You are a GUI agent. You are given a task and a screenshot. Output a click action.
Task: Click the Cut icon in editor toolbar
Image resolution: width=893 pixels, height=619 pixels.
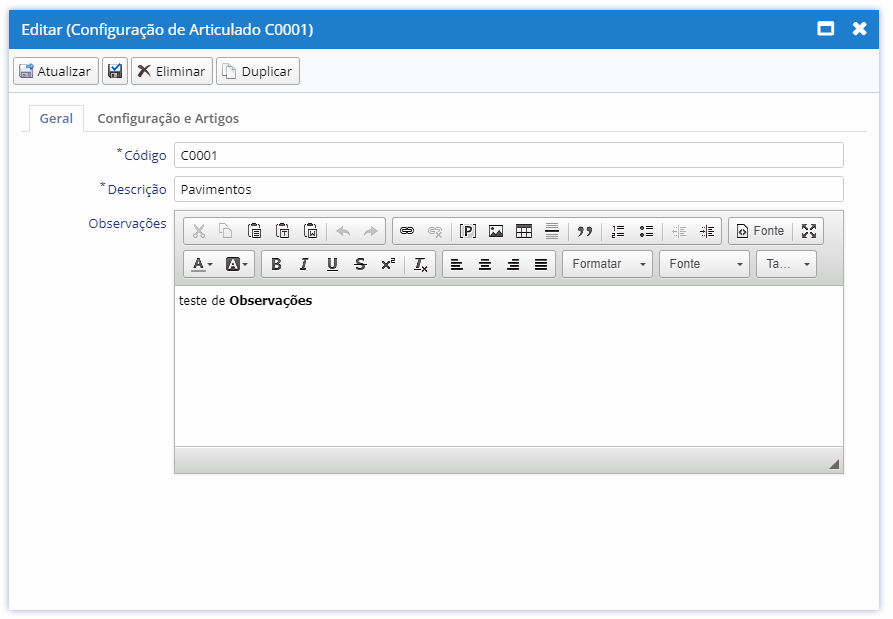click(198, 231)
